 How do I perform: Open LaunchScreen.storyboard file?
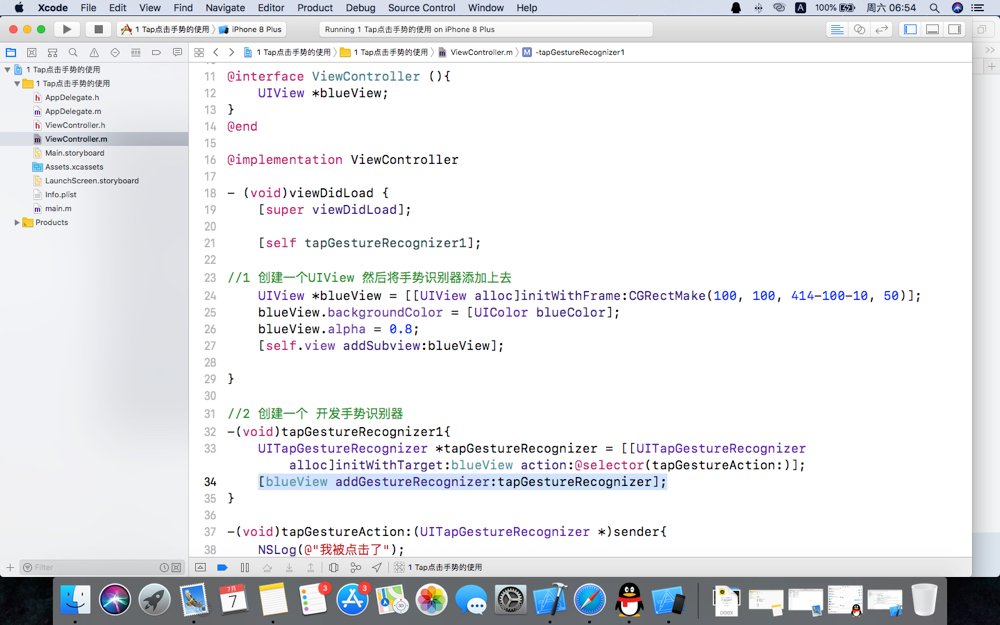coord(92,181)
